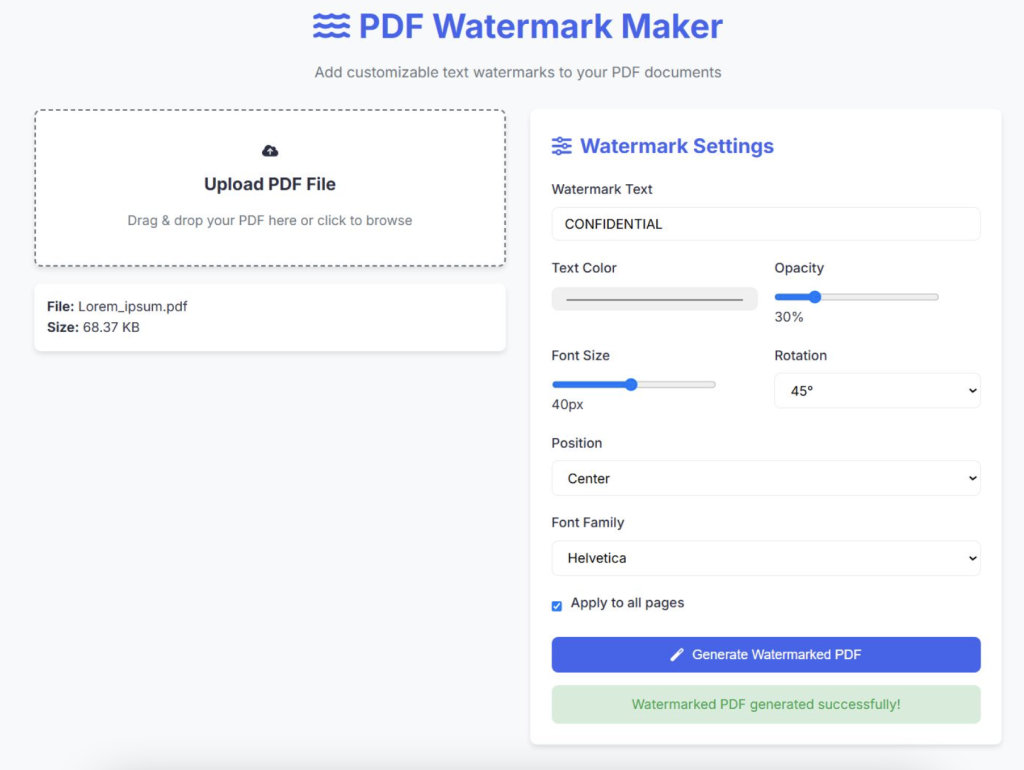Screen dimensions: 1024x770
Task: Click the Watermarked PDF generated successfully message
Action: click(x=765, y=705)
